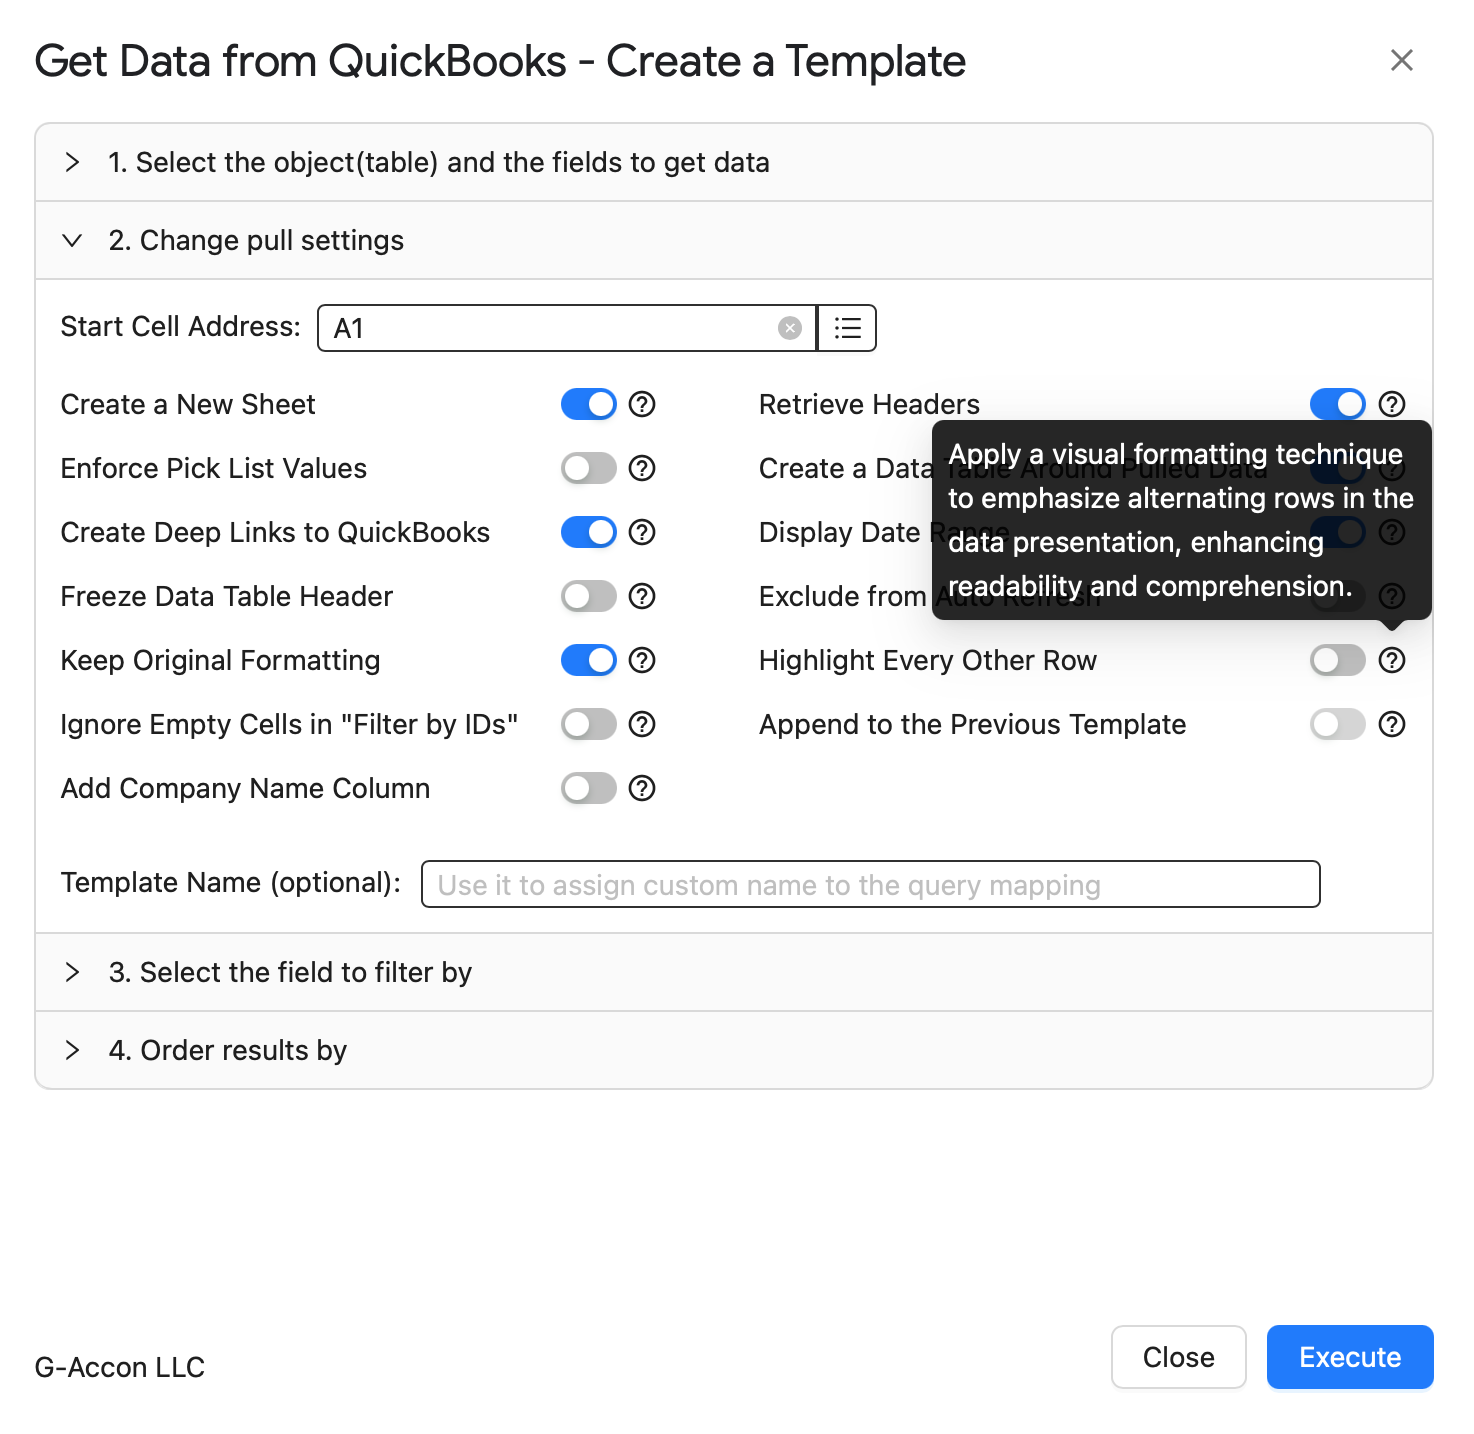Open help for Create a New Sheet
The image size is (1474, 1434).
pos(642,404)
